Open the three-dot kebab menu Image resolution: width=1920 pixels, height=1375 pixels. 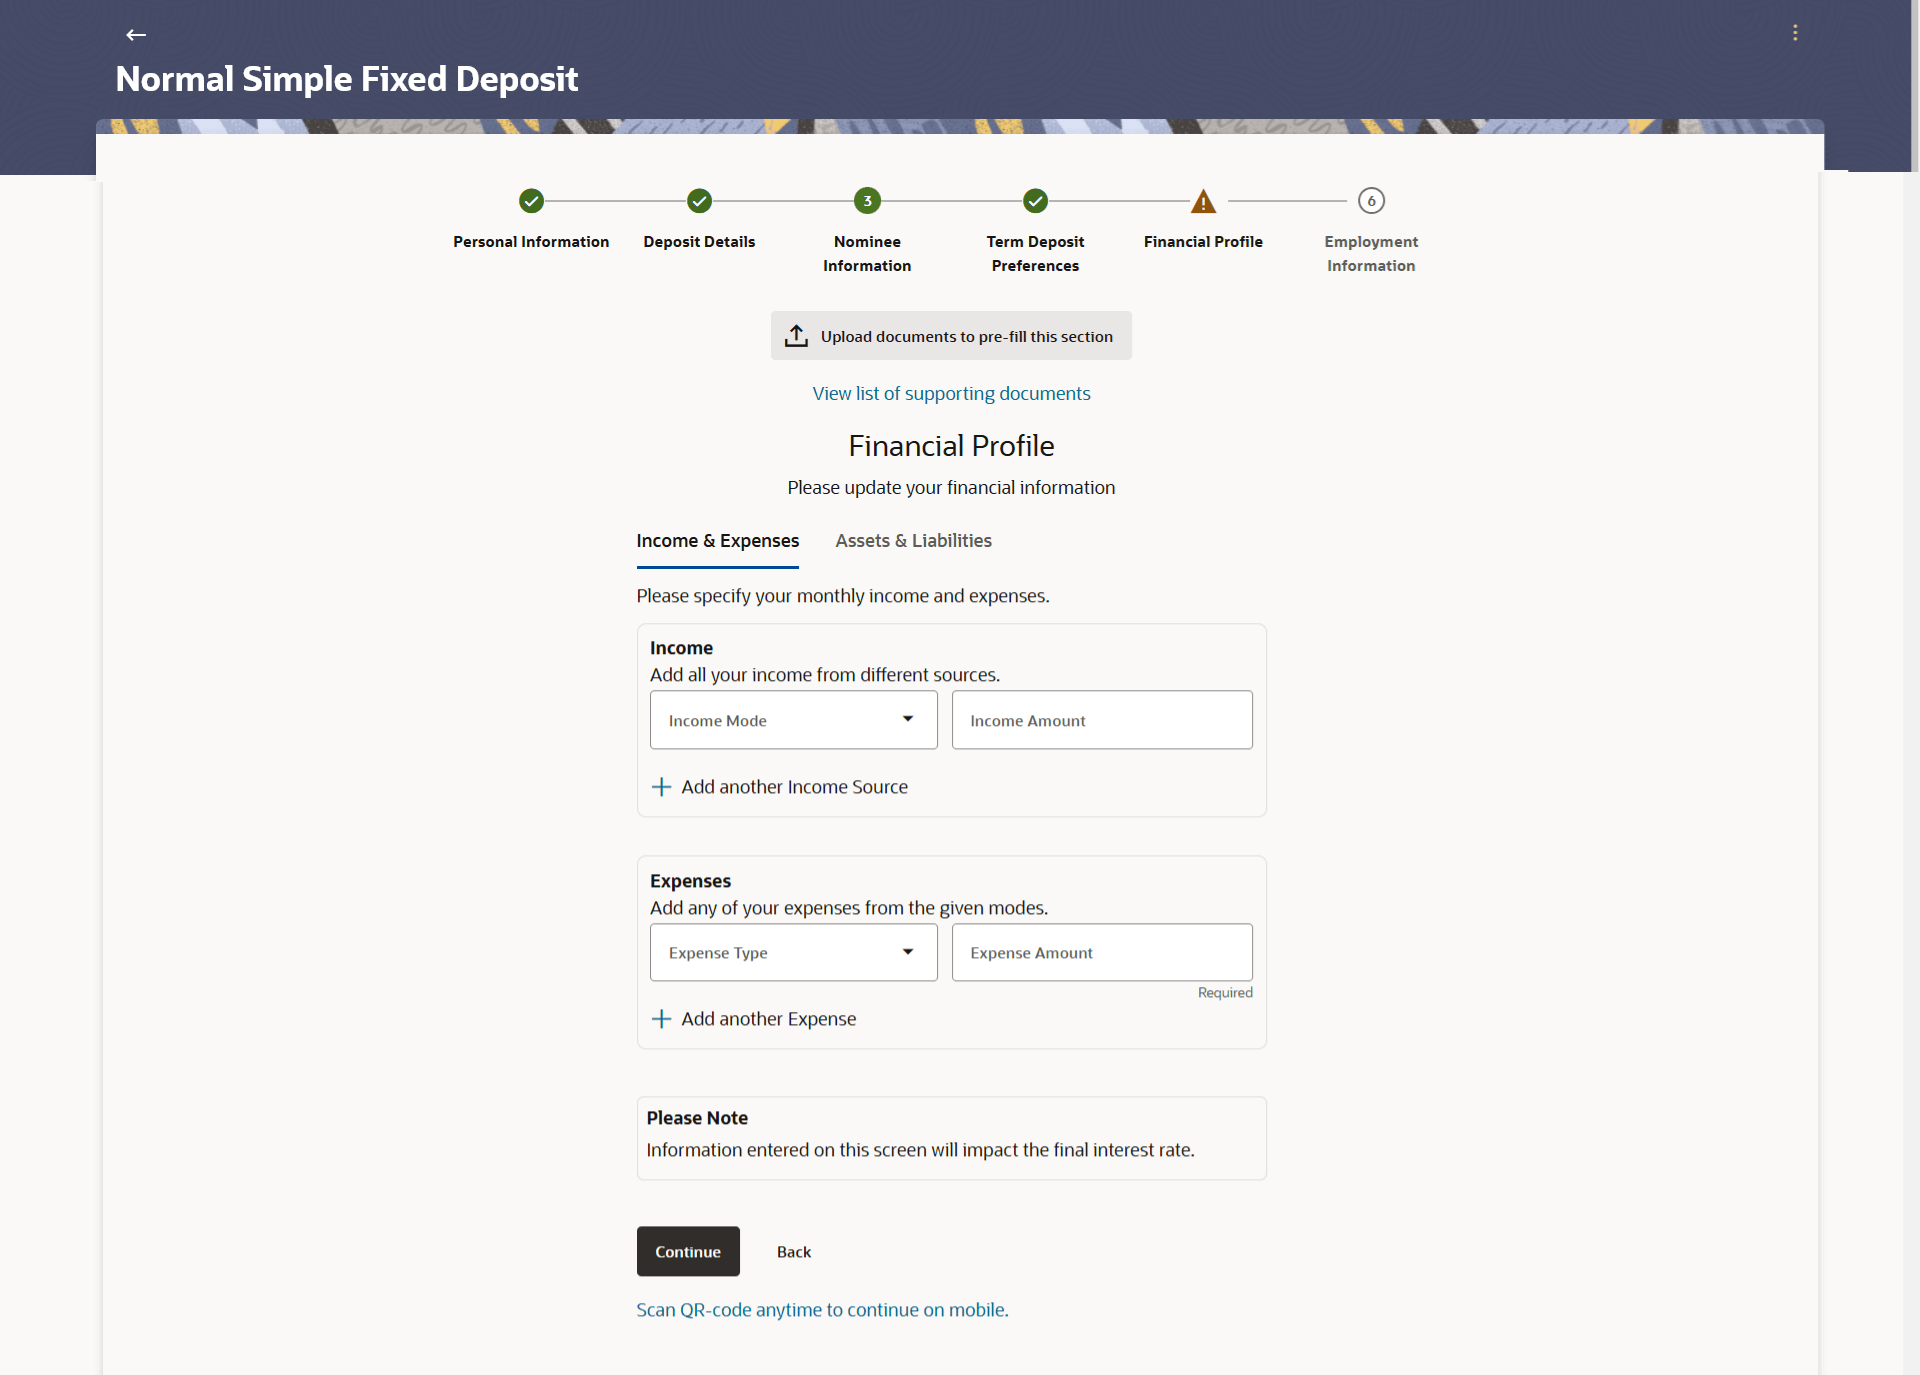1795,33
